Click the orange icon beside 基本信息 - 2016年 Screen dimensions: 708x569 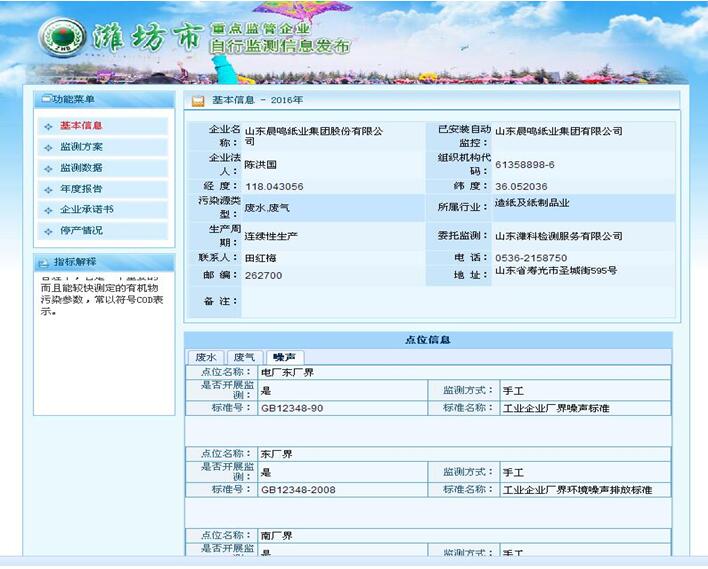click(198, 100)
